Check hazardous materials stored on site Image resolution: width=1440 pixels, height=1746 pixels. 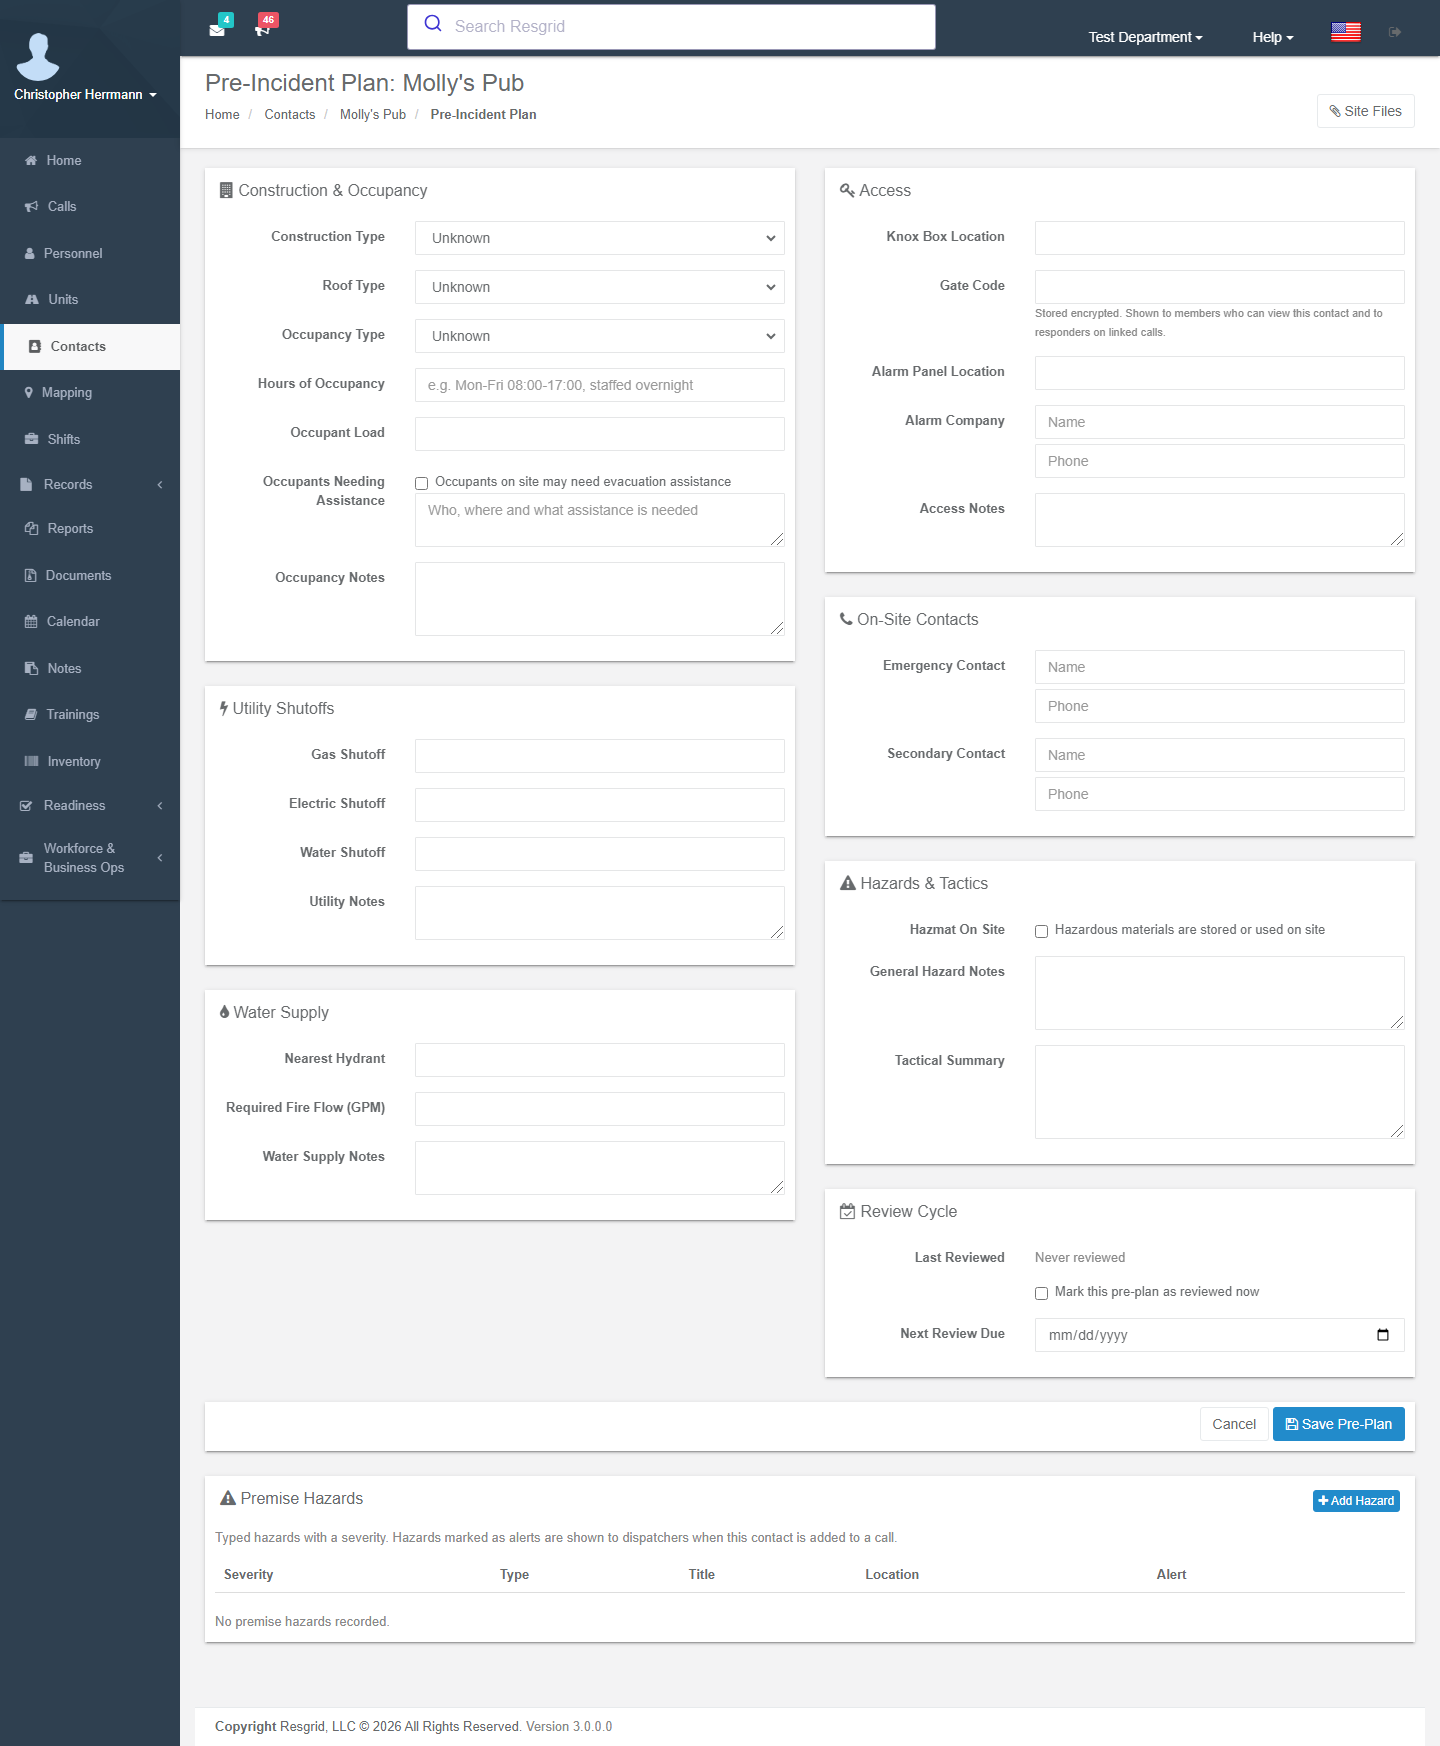(x=1042, y=931)
